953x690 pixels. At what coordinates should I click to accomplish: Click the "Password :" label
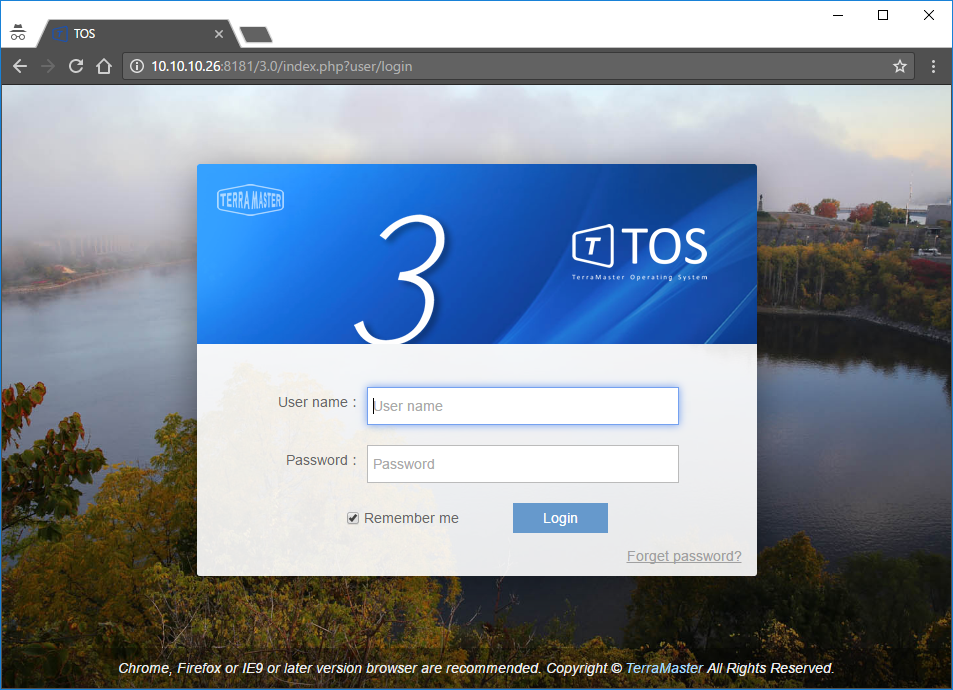click(321, 460)
